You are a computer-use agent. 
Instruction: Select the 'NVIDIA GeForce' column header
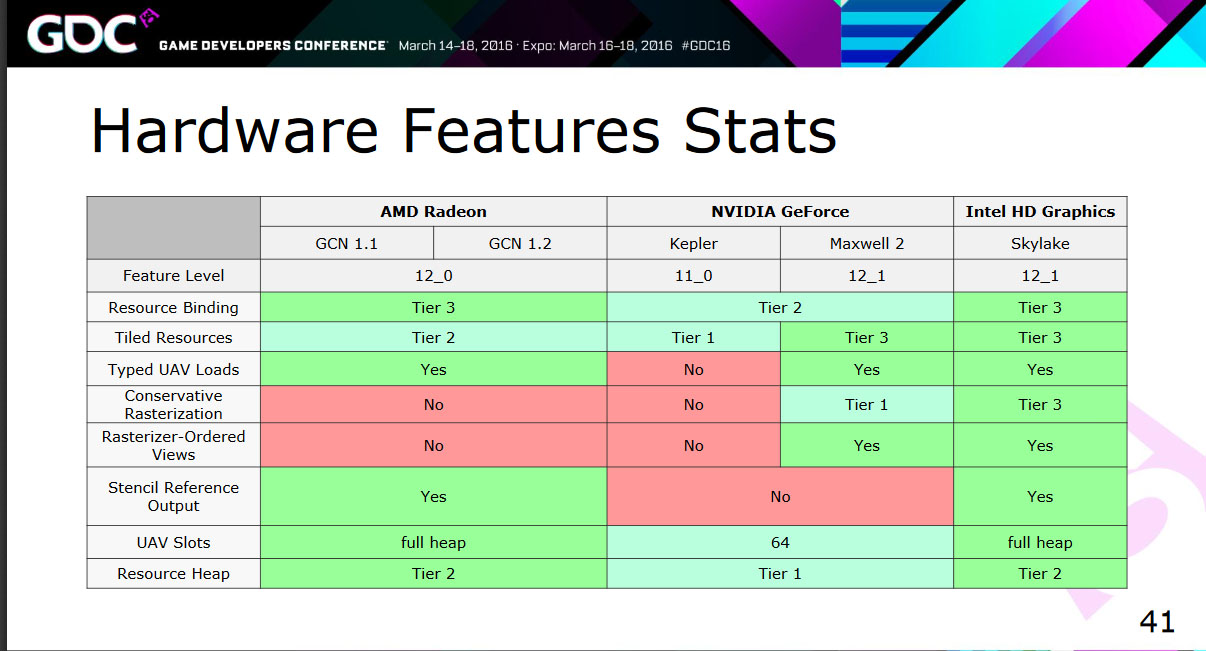(780, 212)
